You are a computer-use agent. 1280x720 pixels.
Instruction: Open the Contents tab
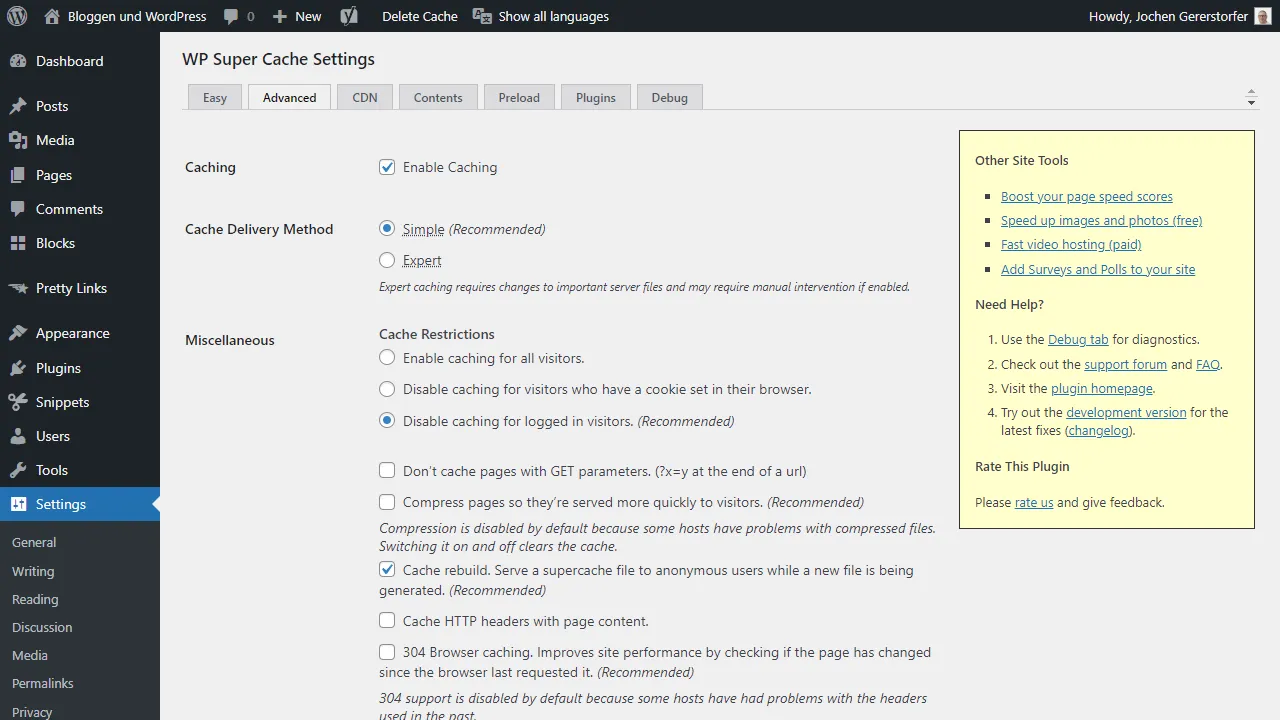click(438, 97)
